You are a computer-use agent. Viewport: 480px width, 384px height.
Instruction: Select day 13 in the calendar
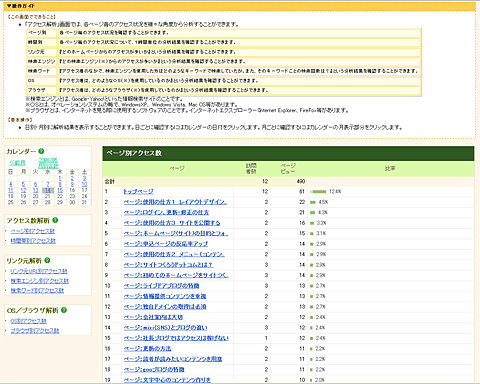(x=35, y=190)
